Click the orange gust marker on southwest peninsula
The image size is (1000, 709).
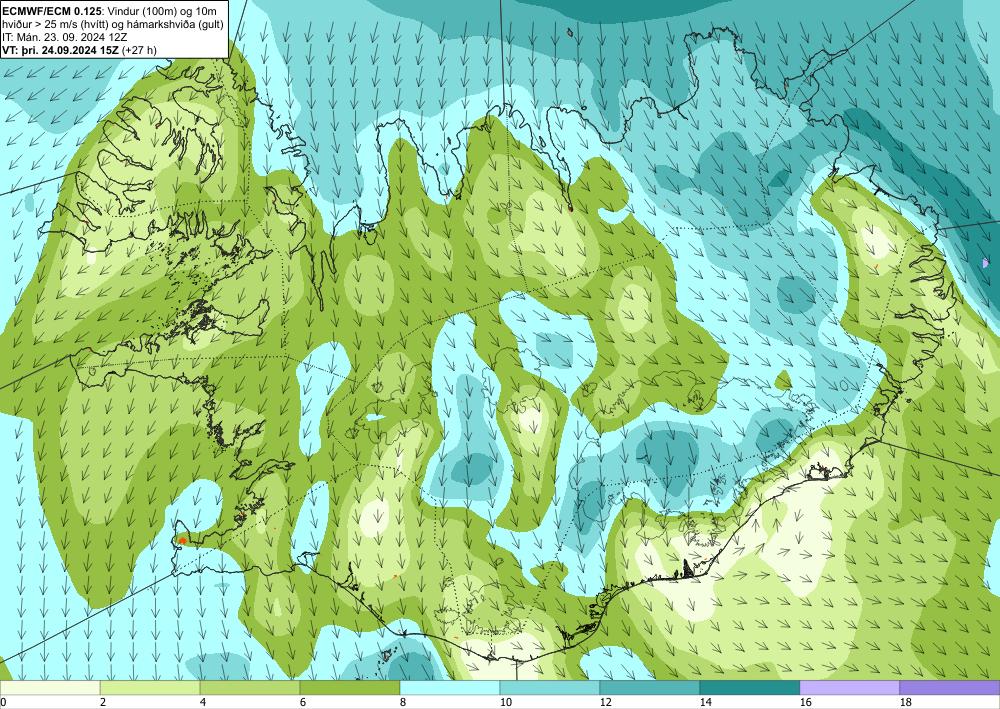182,541
